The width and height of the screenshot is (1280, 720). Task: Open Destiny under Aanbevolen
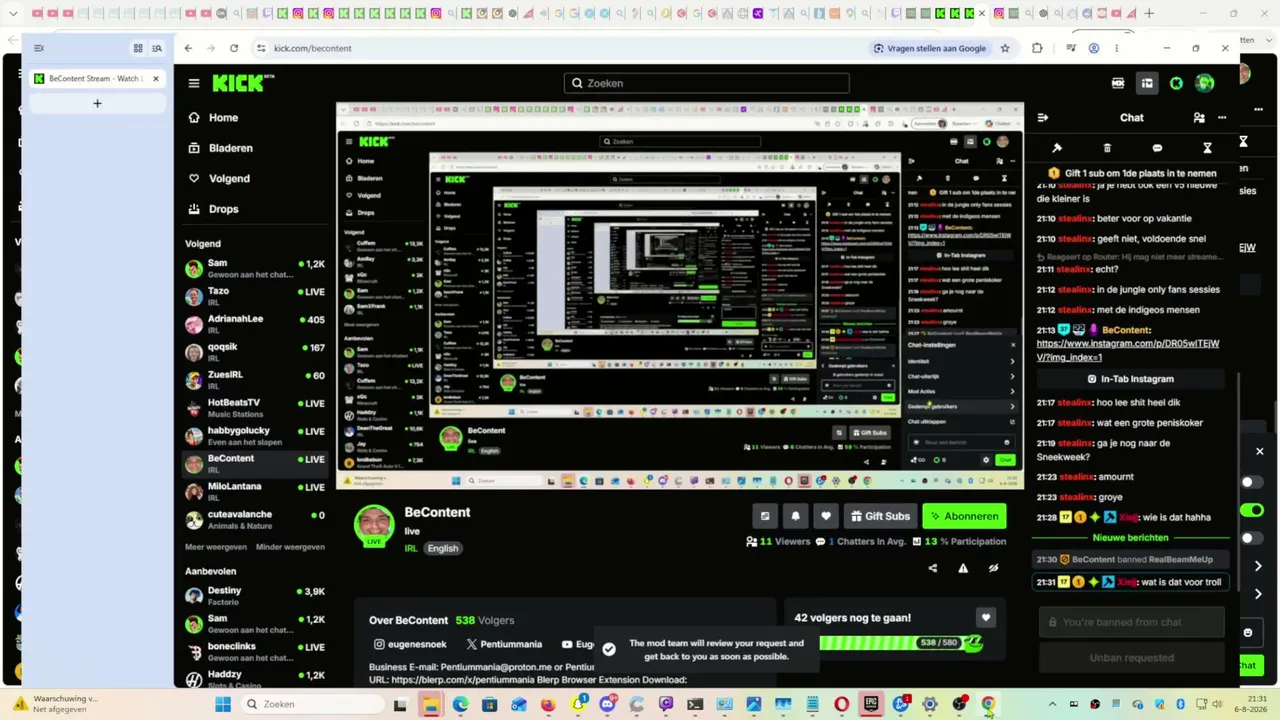coord(255,596)
